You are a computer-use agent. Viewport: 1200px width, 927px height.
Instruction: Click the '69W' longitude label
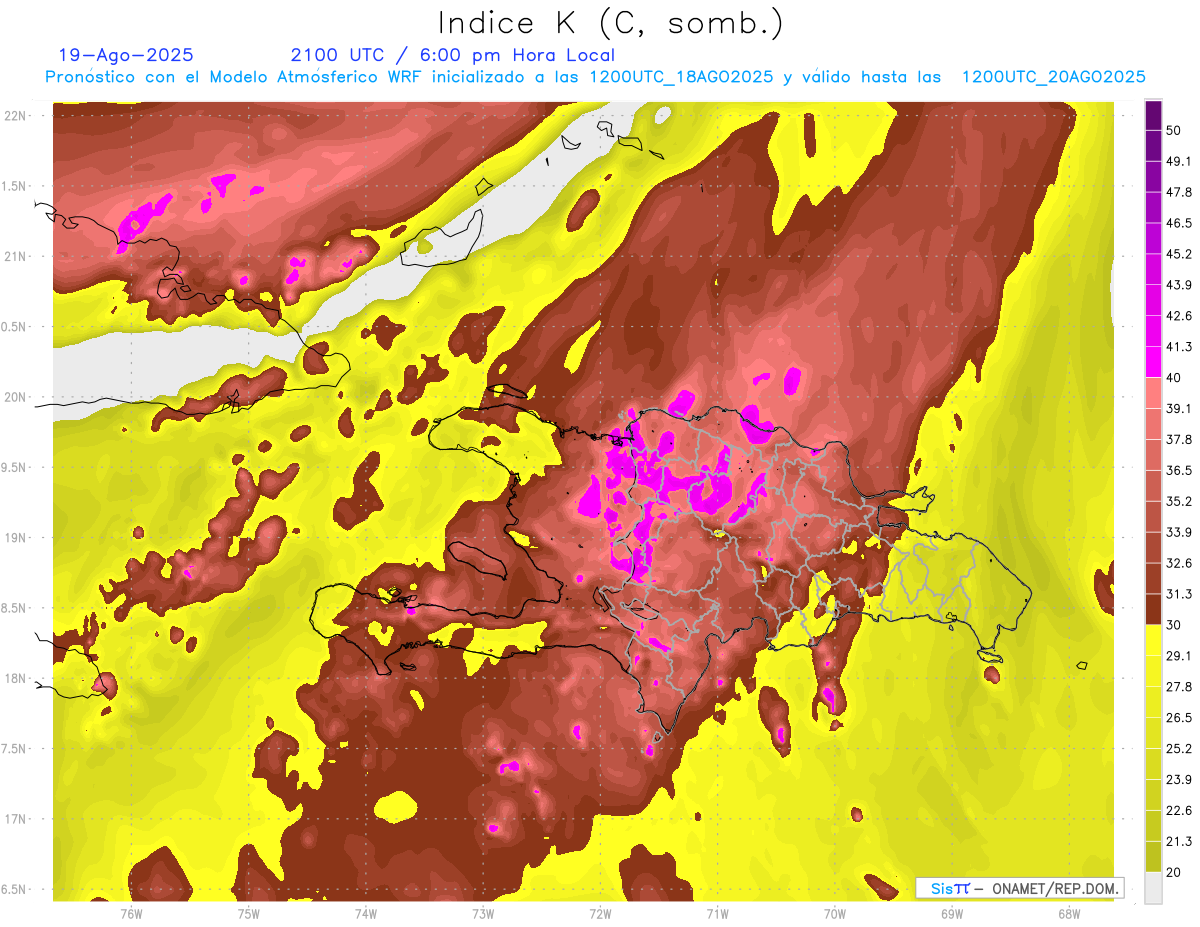click(x=952, y=914)
